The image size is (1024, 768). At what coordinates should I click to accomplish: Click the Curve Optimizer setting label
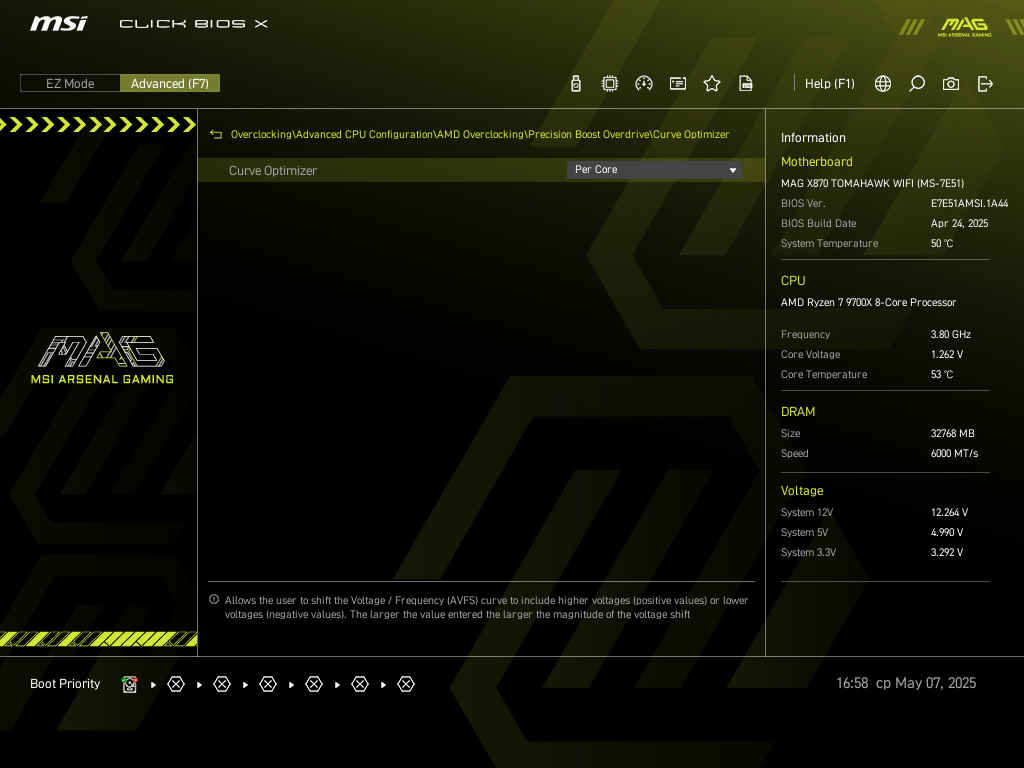(273, 170)
